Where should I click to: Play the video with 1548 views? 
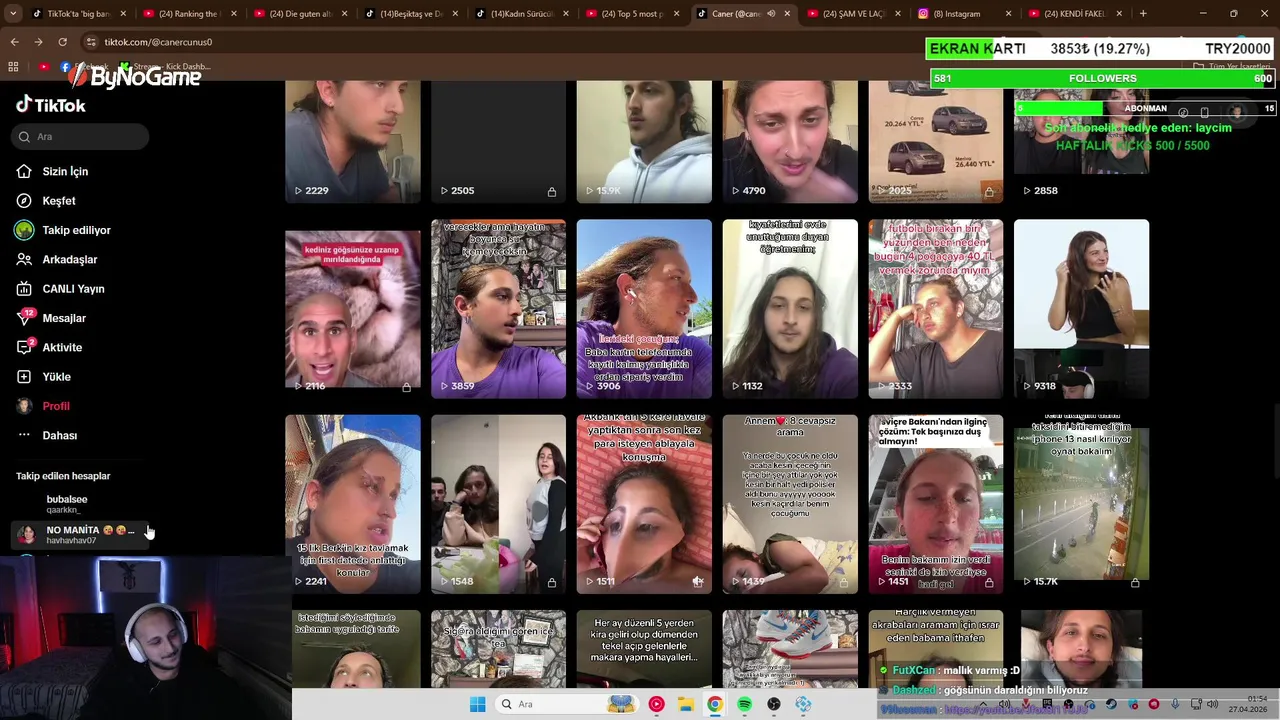click(x=498, y=504)
